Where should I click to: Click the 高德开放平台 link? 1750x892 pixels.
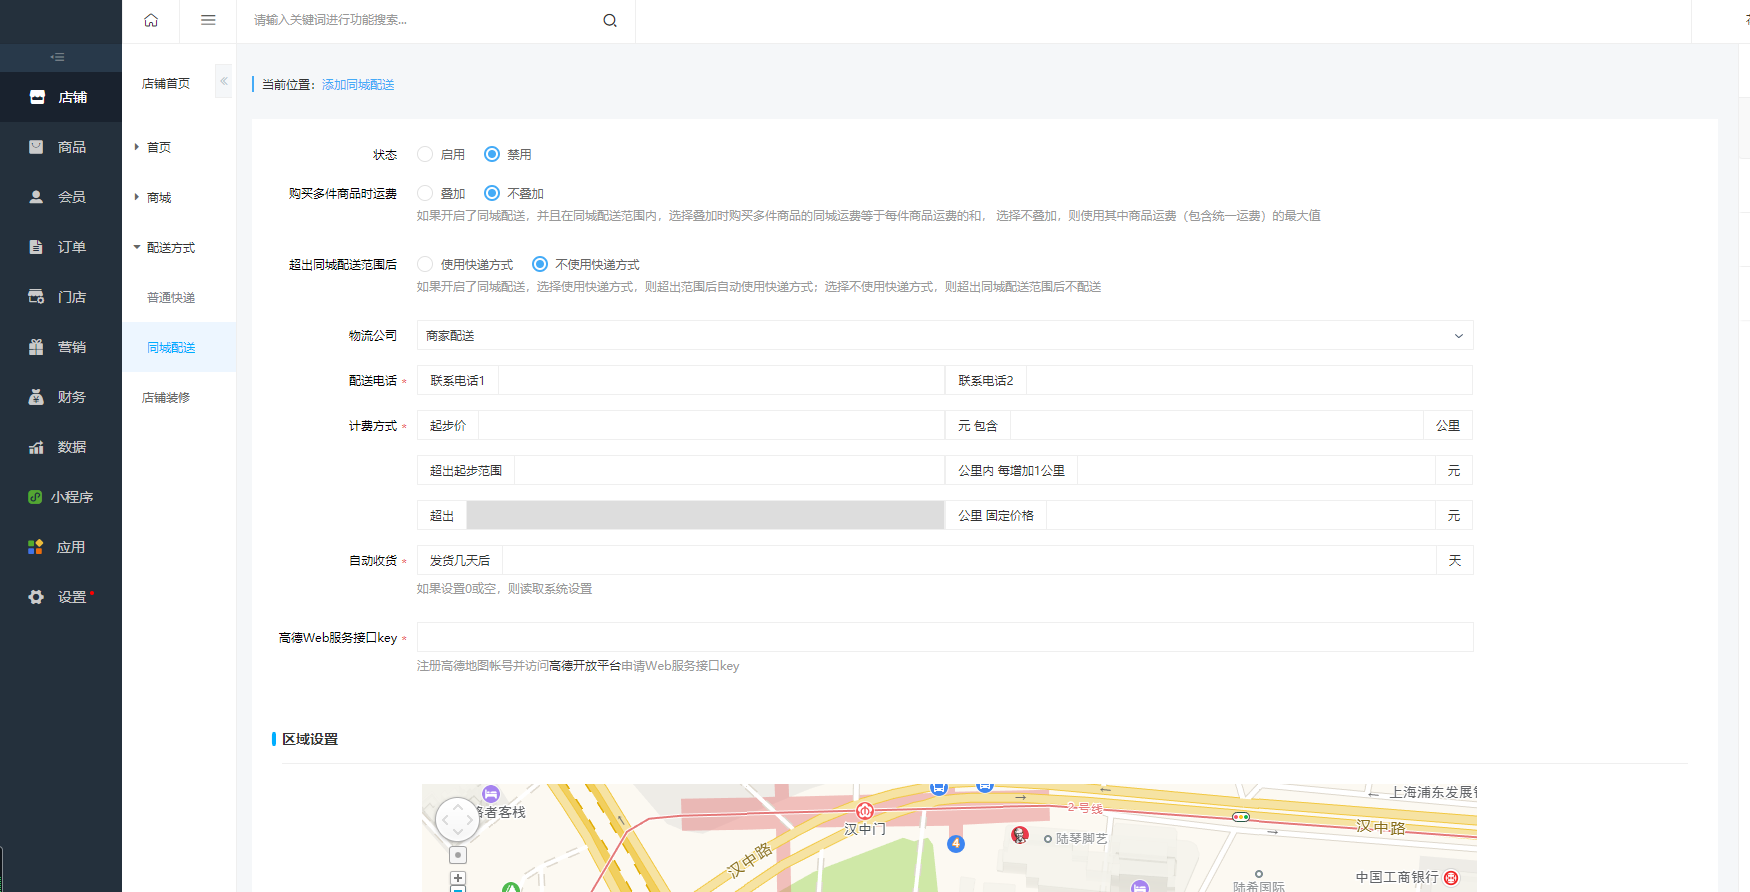584,666
